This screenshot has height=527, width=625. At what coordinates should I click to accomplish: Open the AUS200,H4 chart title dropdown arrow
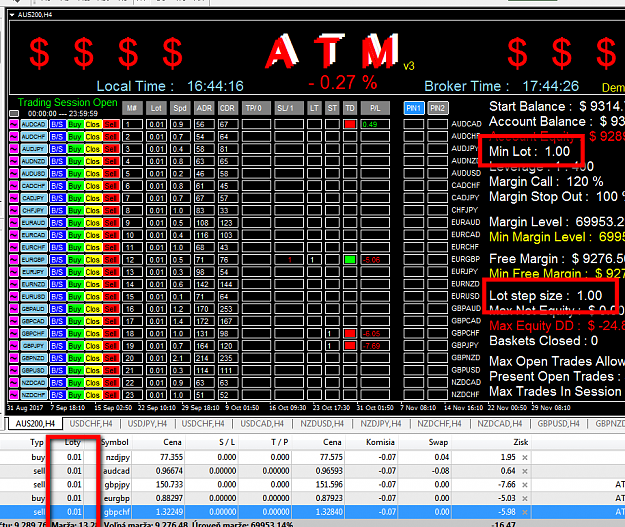(x=12, y=15)
